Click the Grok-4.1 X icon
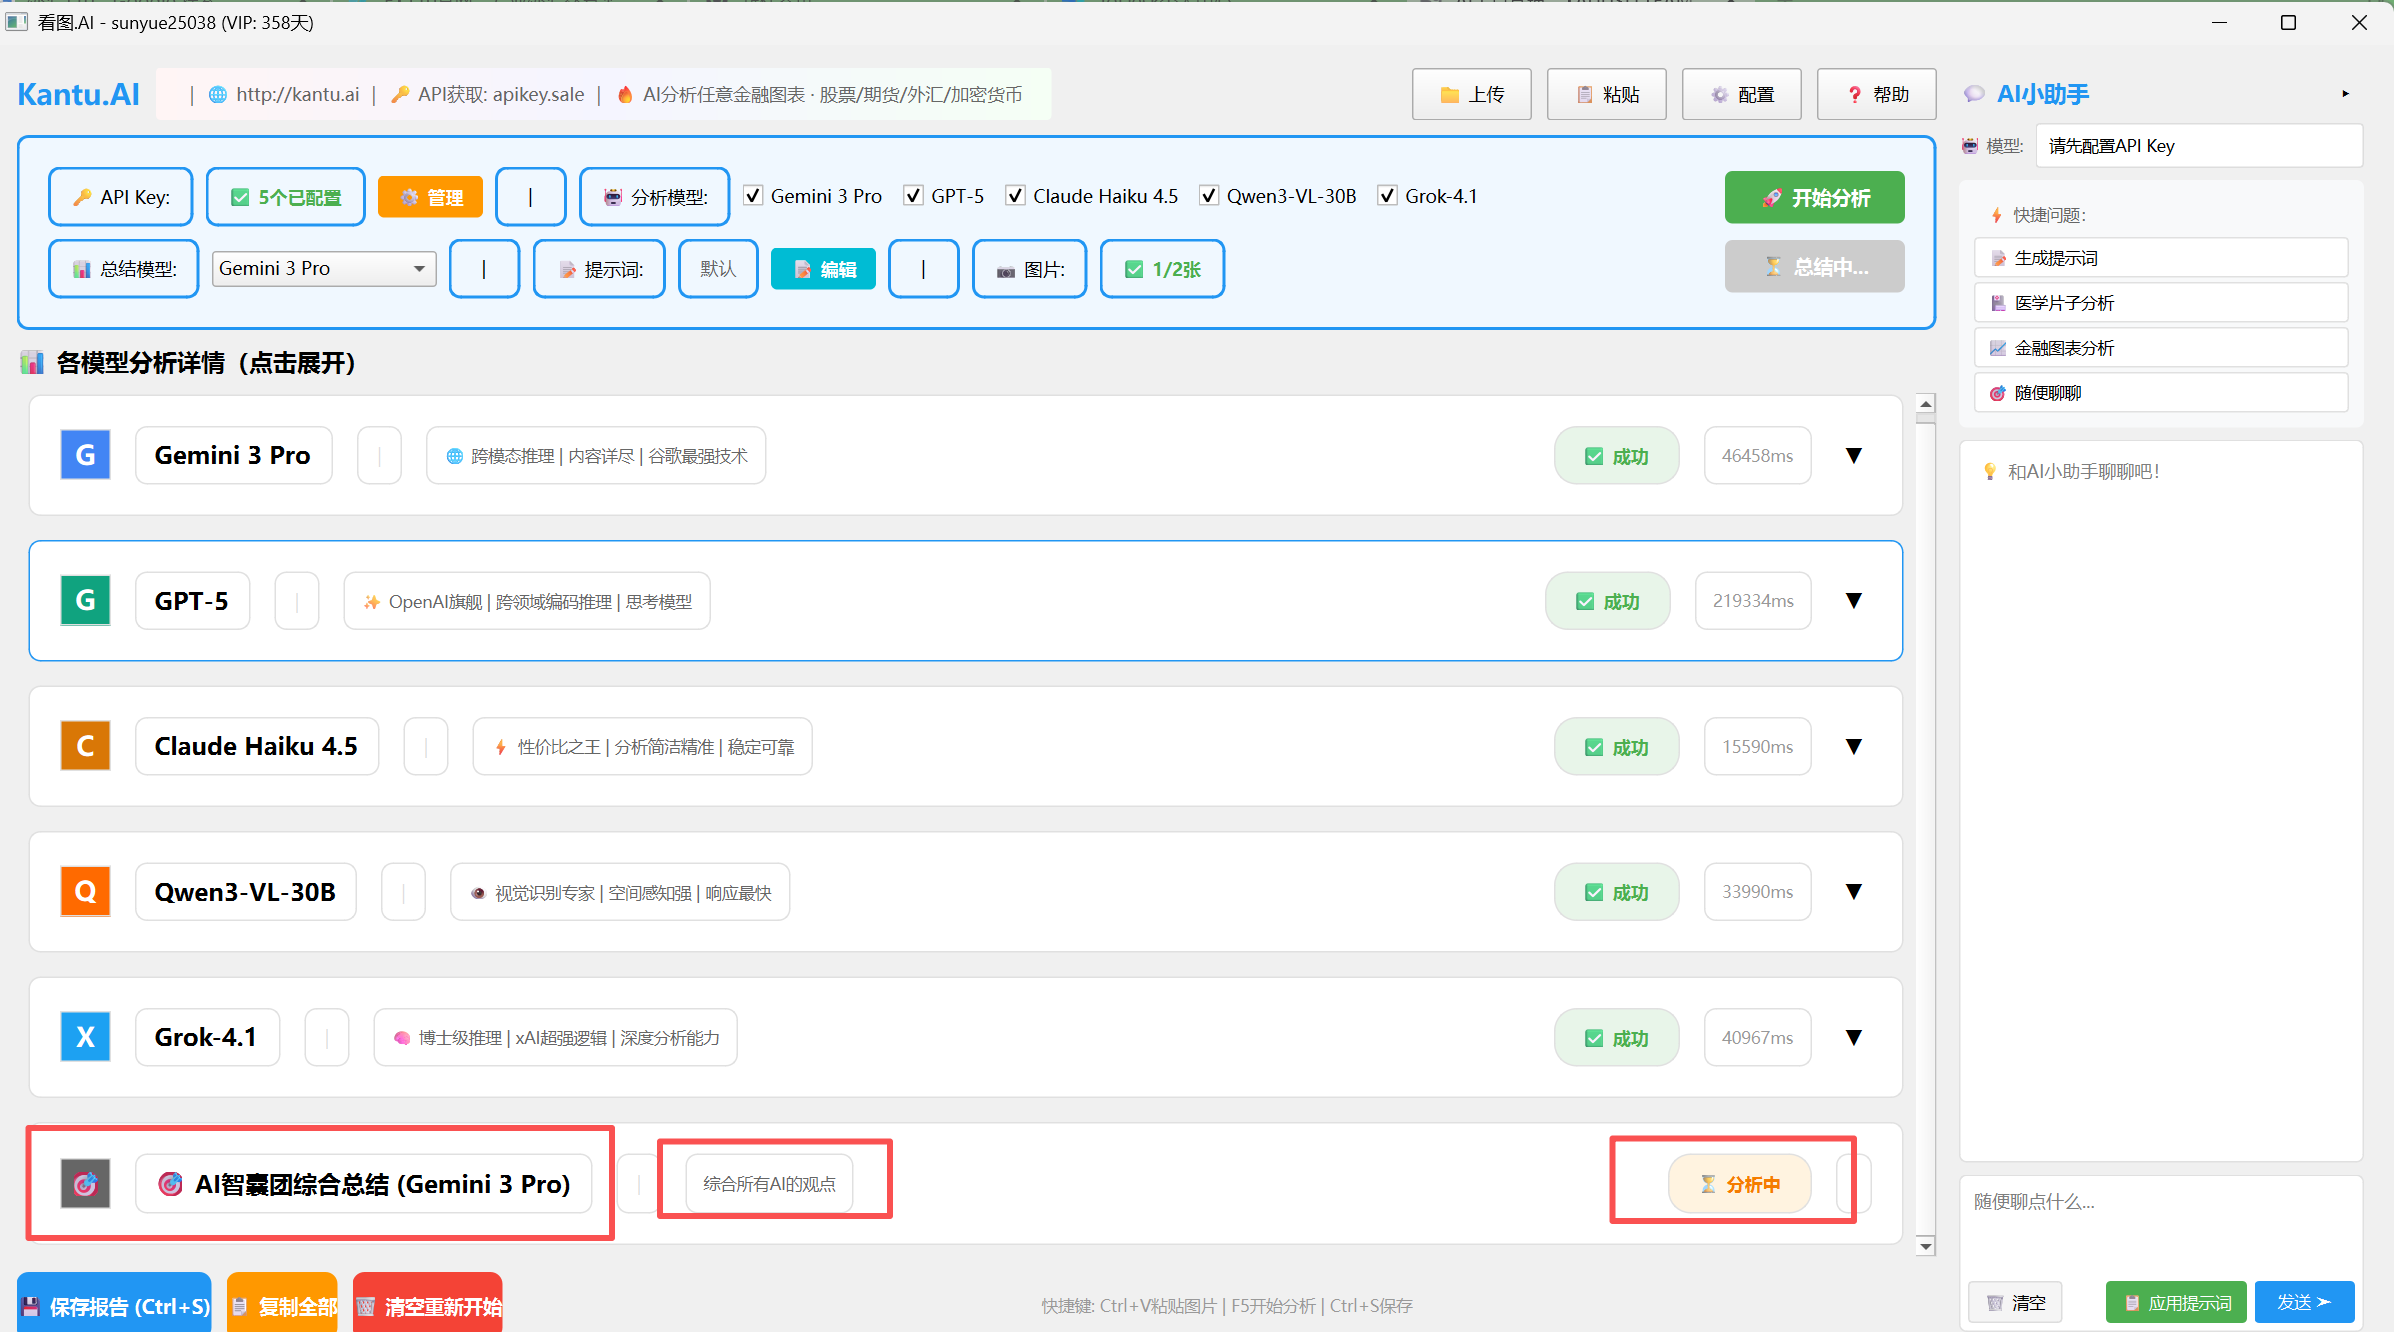 point(85,1037)
